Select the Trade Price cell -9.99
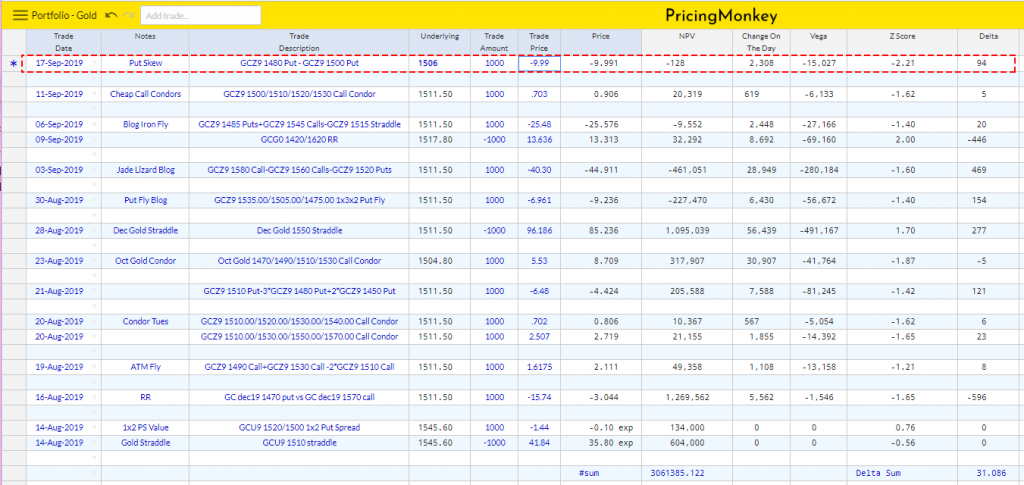Screen dimensions: 1024x485 click(x=539, y=63)
